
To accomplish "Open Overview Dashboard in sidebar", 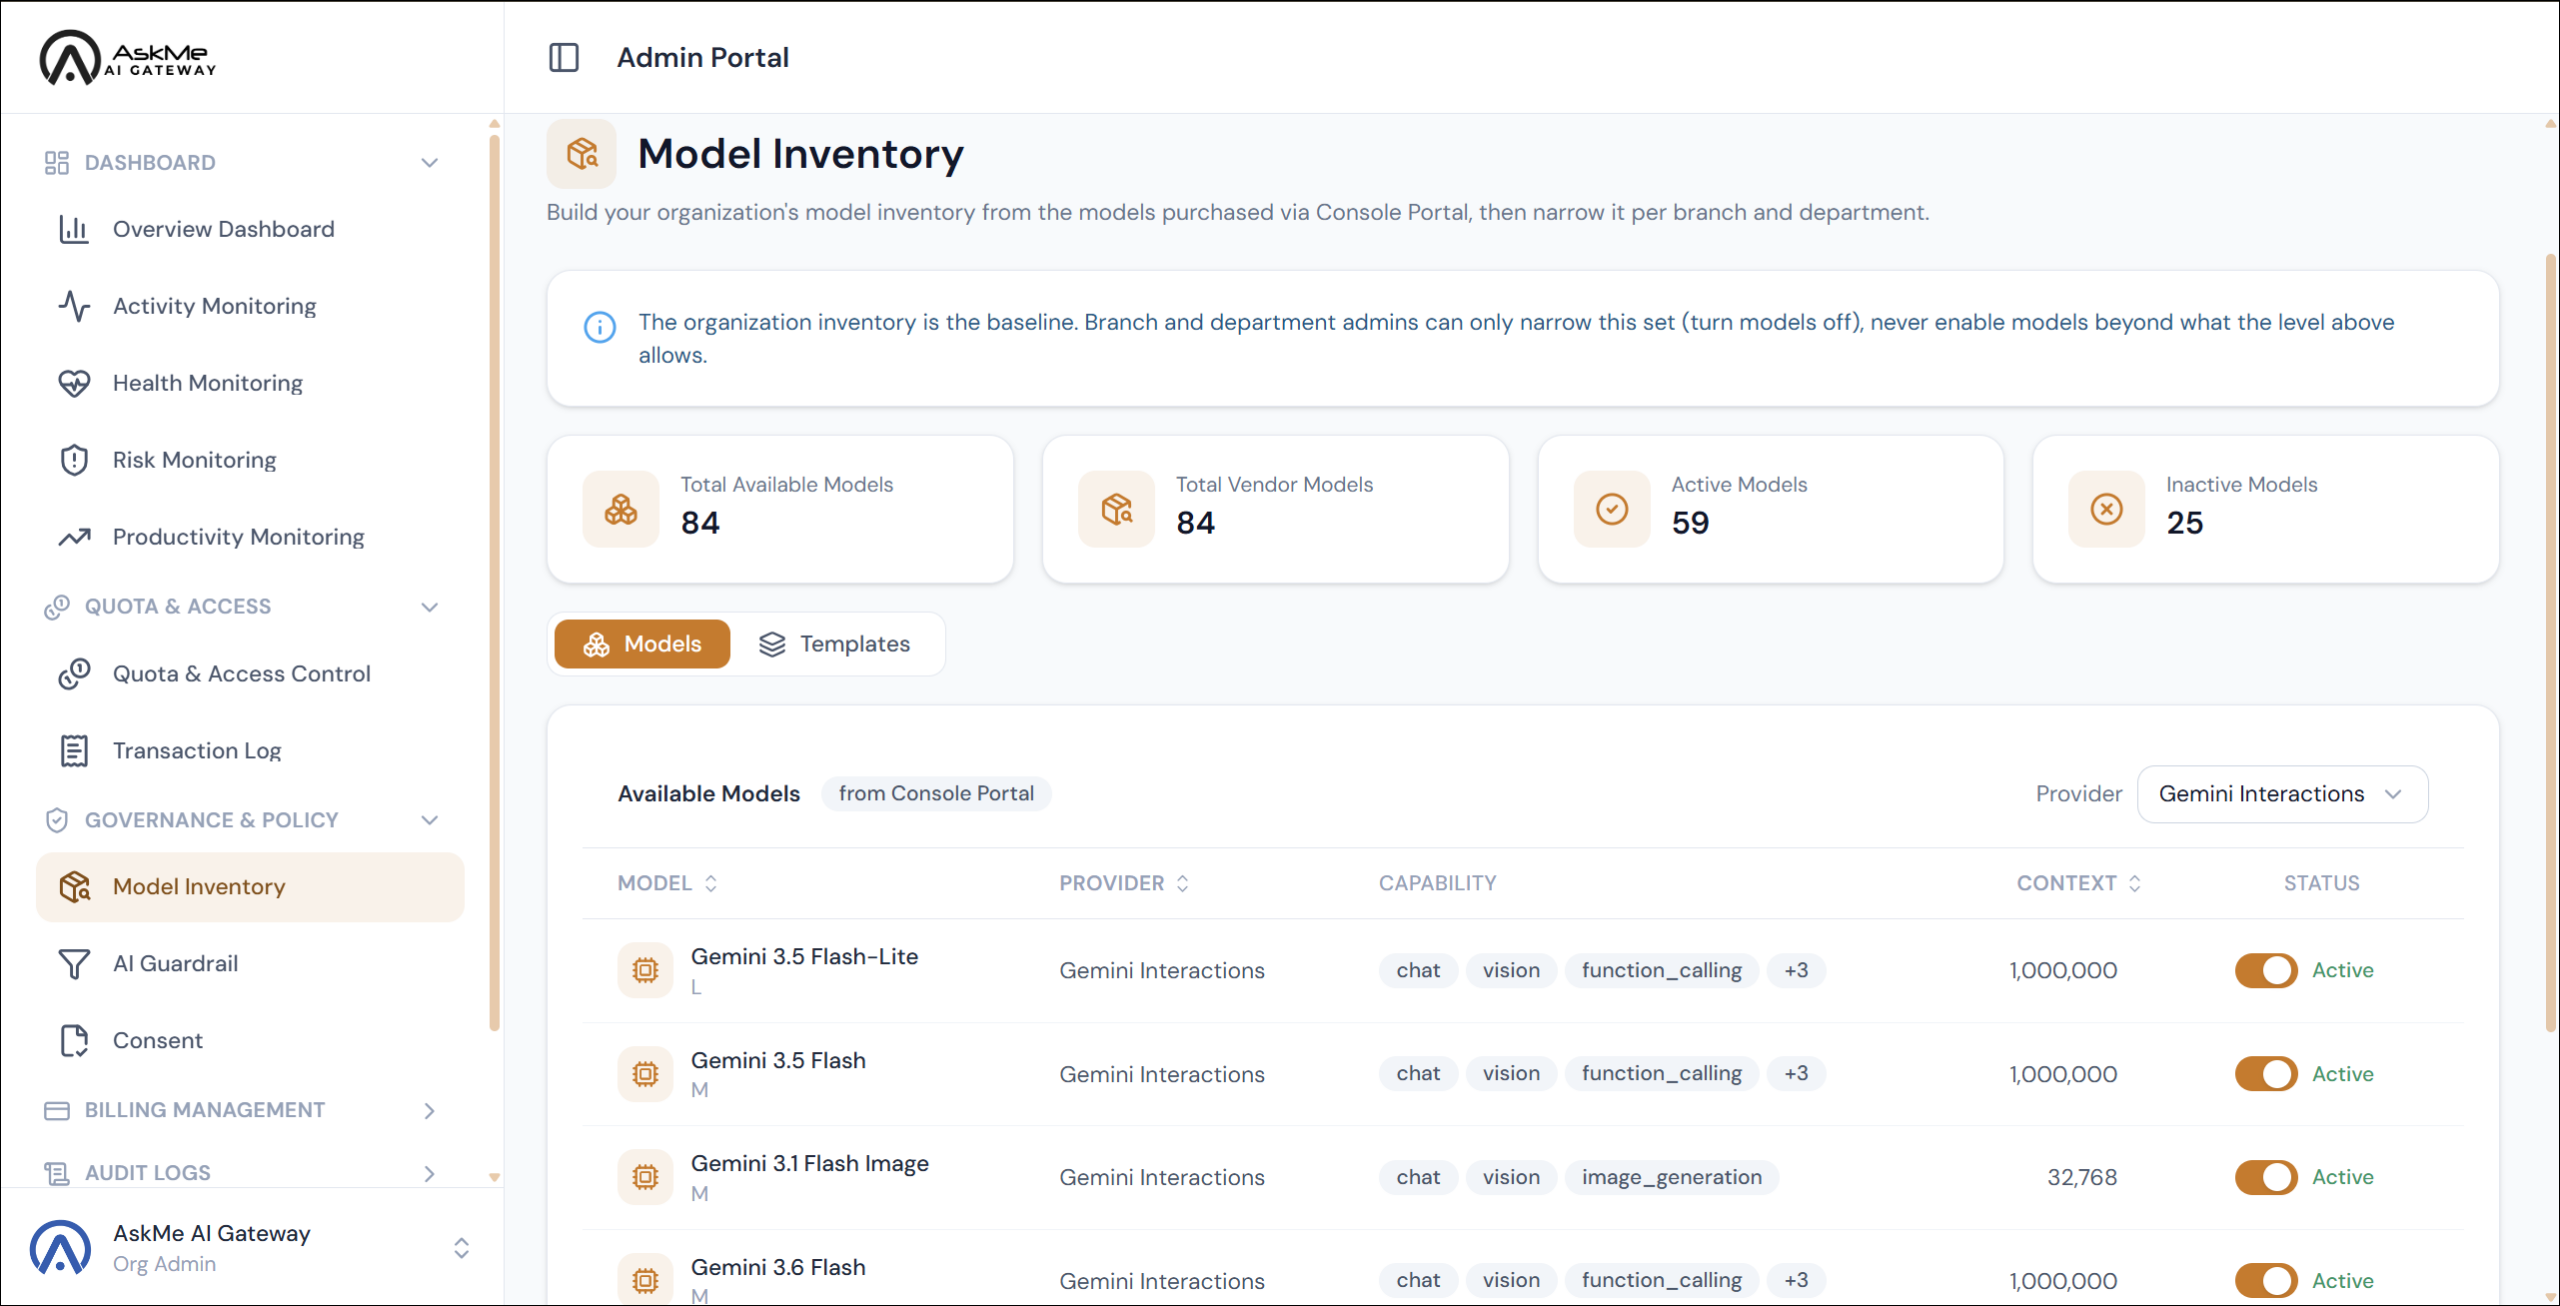I will click(250, 229).
